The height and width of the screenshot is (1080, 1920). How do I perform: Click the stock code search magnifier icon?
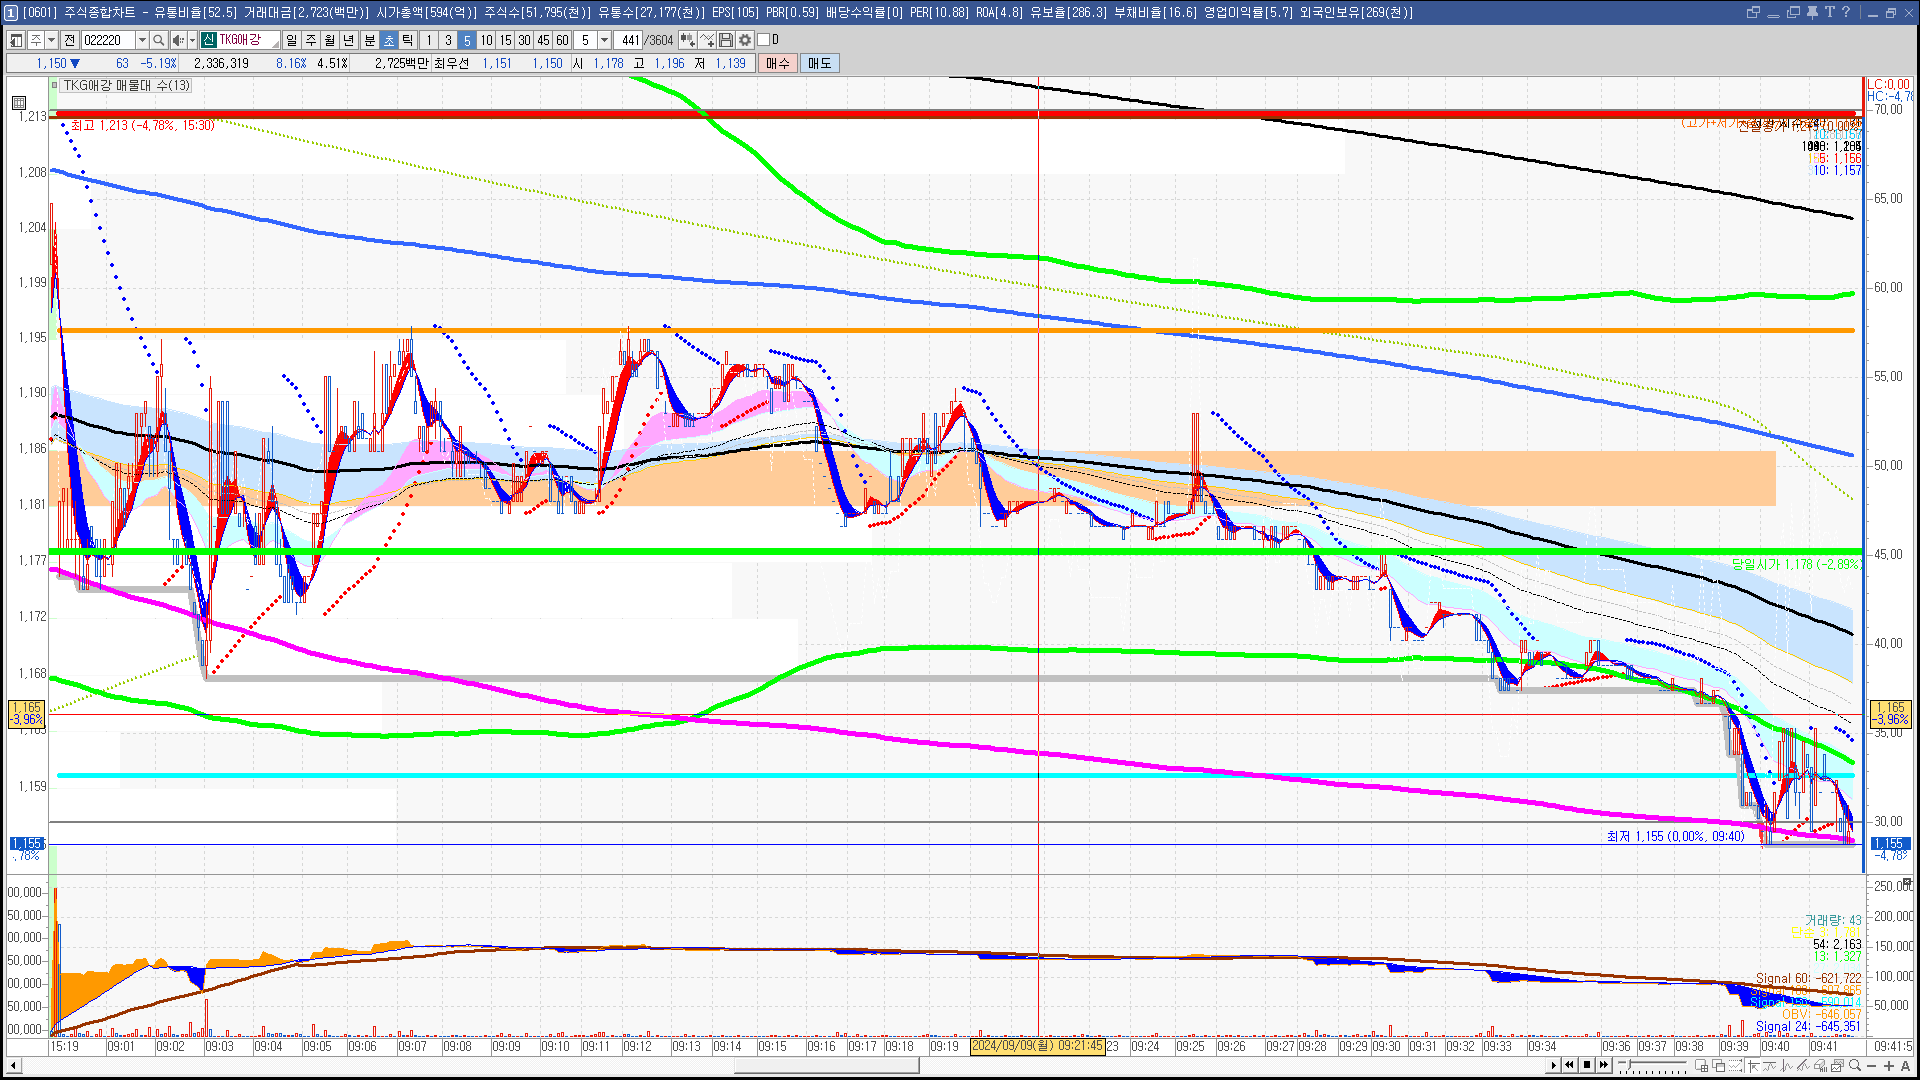pos(158,40)
